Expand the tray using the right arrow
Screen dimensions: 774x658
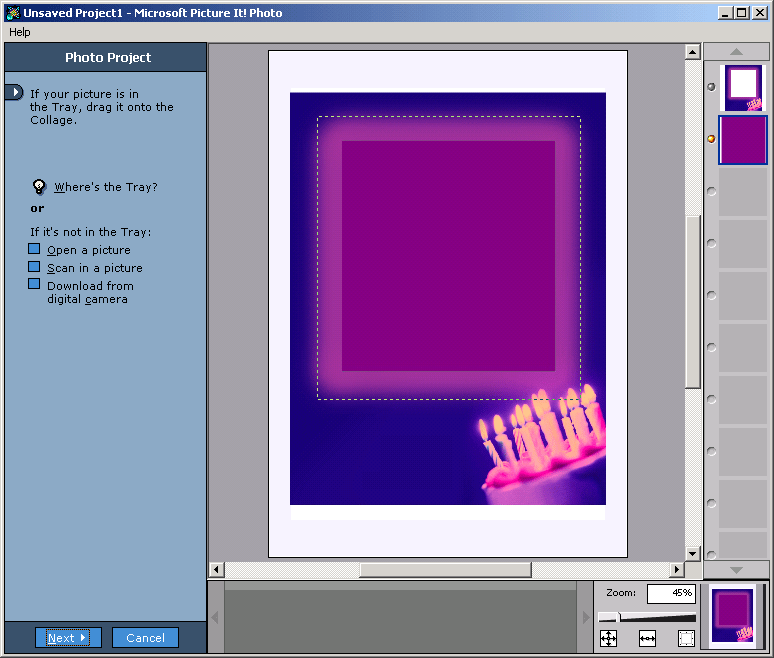pyautogui.click(x=586, y=618)
